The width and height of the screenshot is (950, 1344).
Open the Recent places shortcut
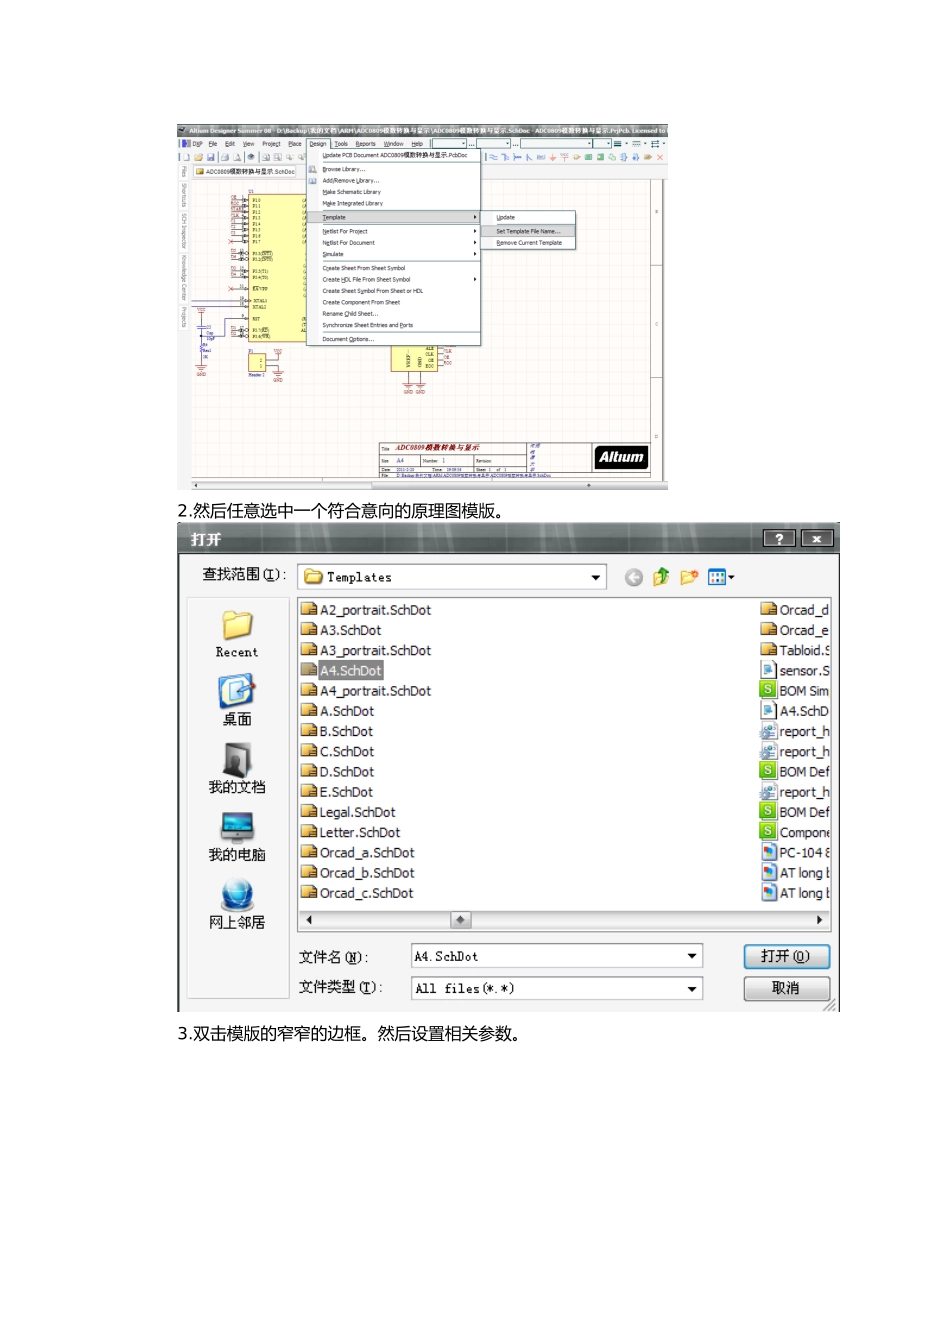pos(237,634)
